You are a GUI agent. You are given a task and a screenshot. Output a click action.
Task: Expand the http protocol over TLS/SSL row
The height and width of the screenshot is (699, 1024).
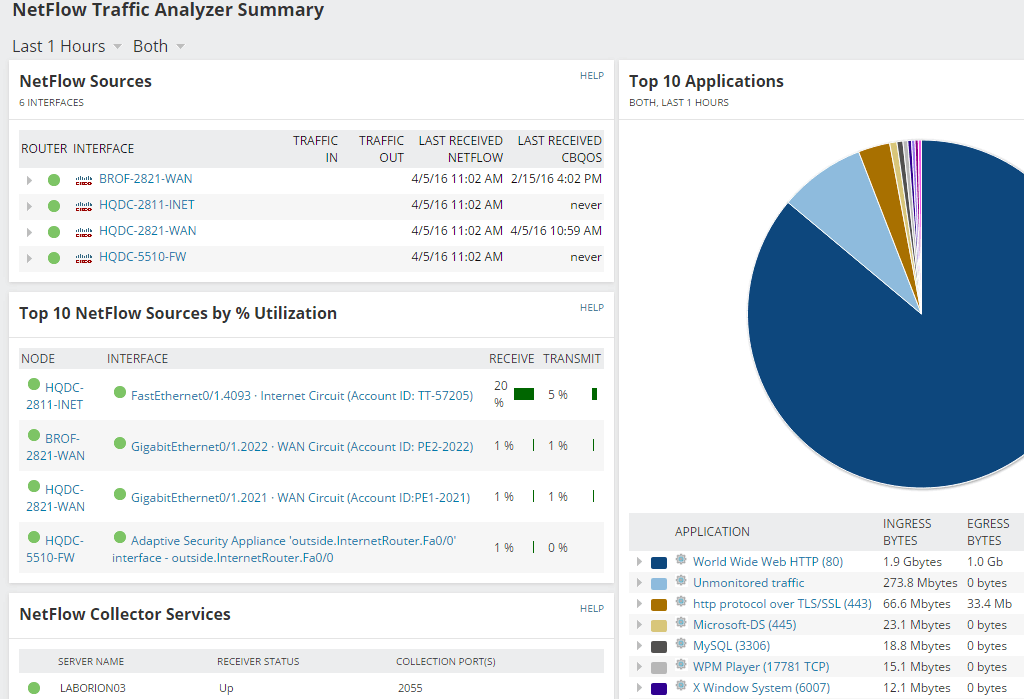640,603
